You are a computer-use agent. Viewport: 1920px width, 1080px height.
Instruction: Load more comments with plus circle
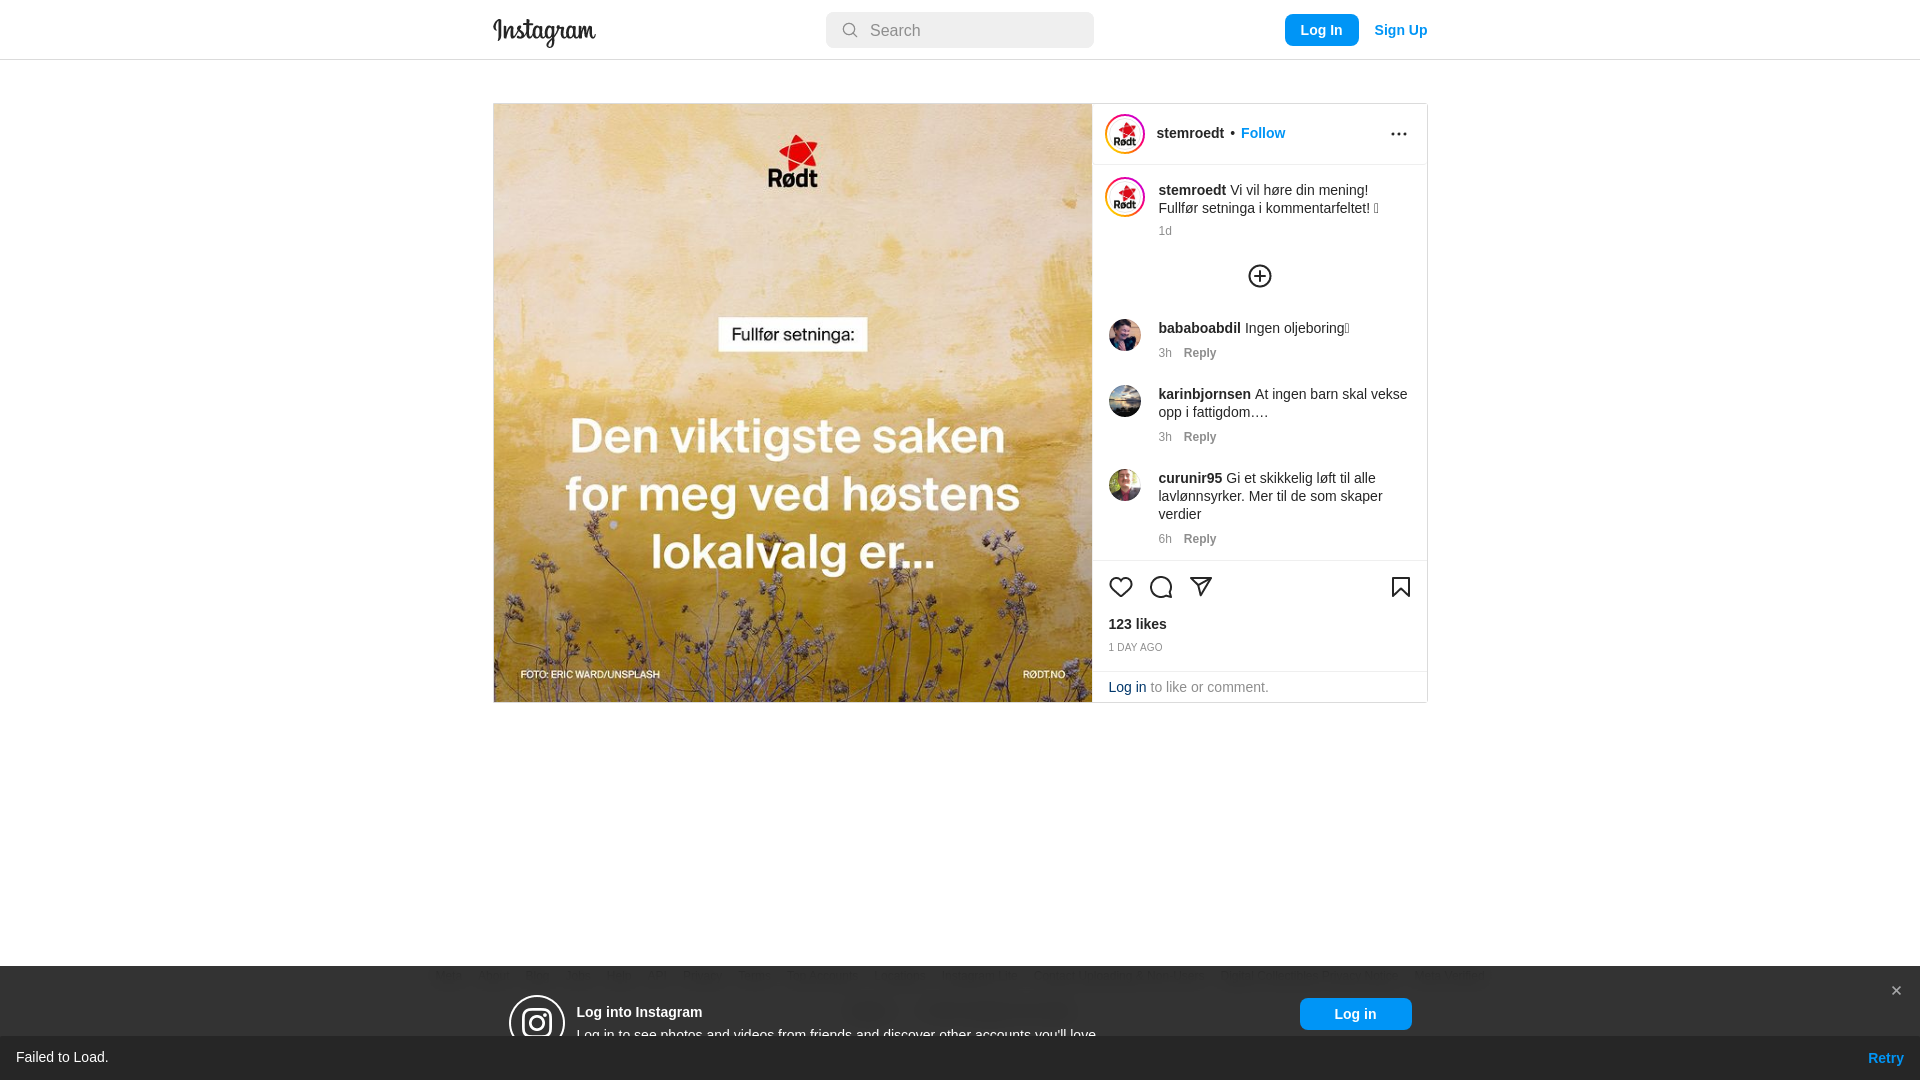tap(1260, 276)
